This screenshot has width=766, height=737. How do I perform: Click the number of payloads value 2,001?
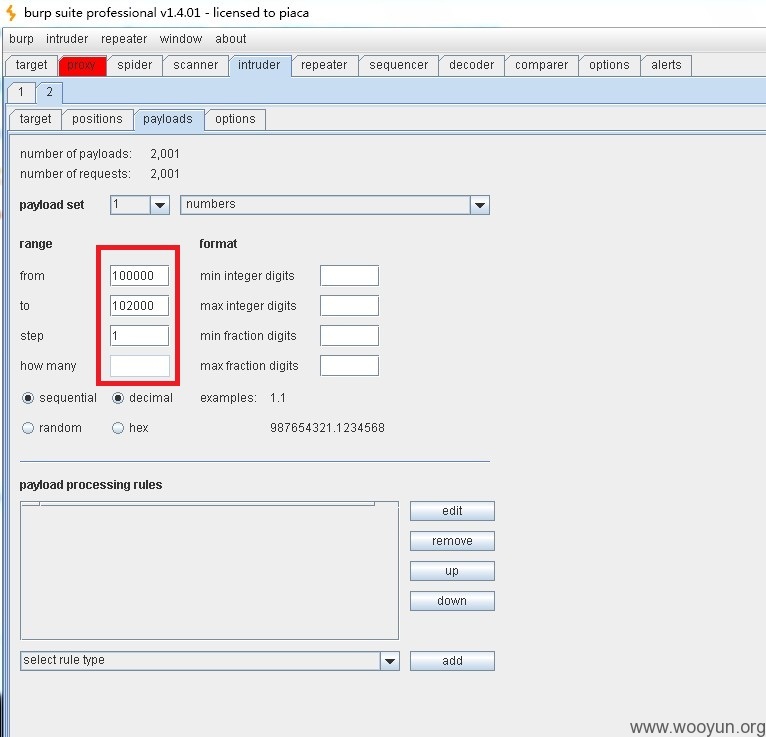coord(165,154)
